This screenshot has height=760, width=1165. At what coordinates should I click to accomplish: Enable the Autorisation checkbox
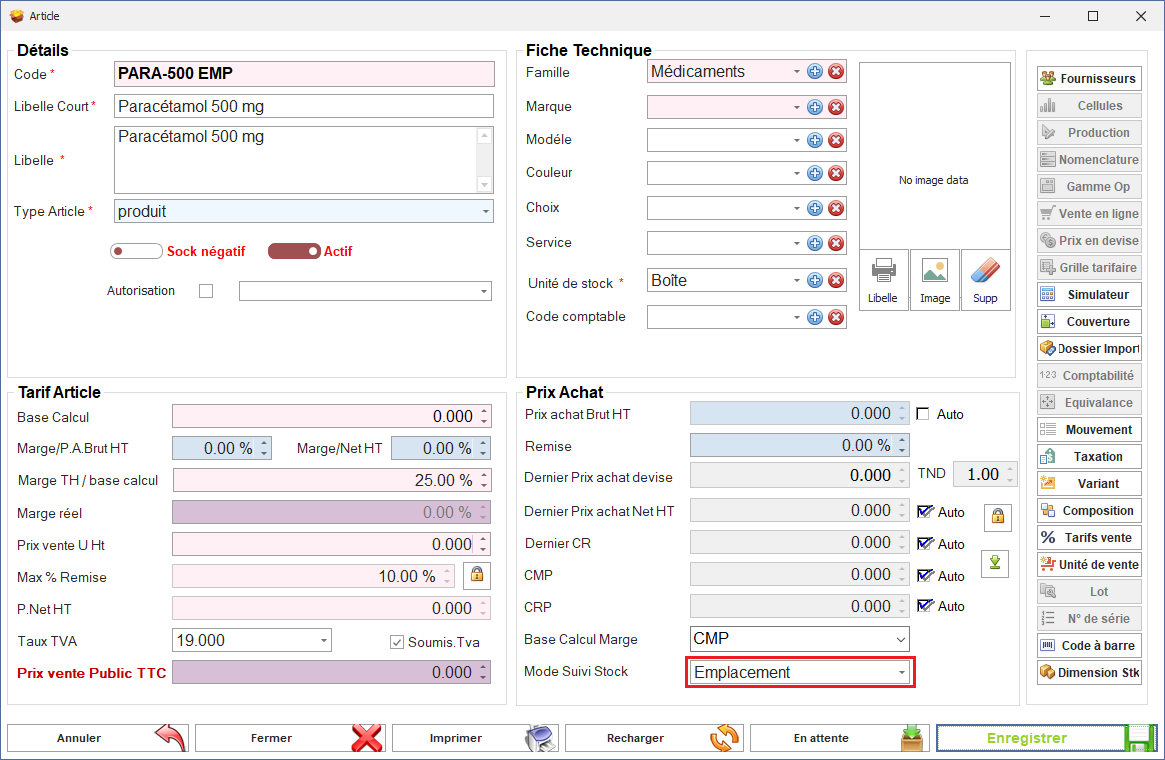[206, 291]
